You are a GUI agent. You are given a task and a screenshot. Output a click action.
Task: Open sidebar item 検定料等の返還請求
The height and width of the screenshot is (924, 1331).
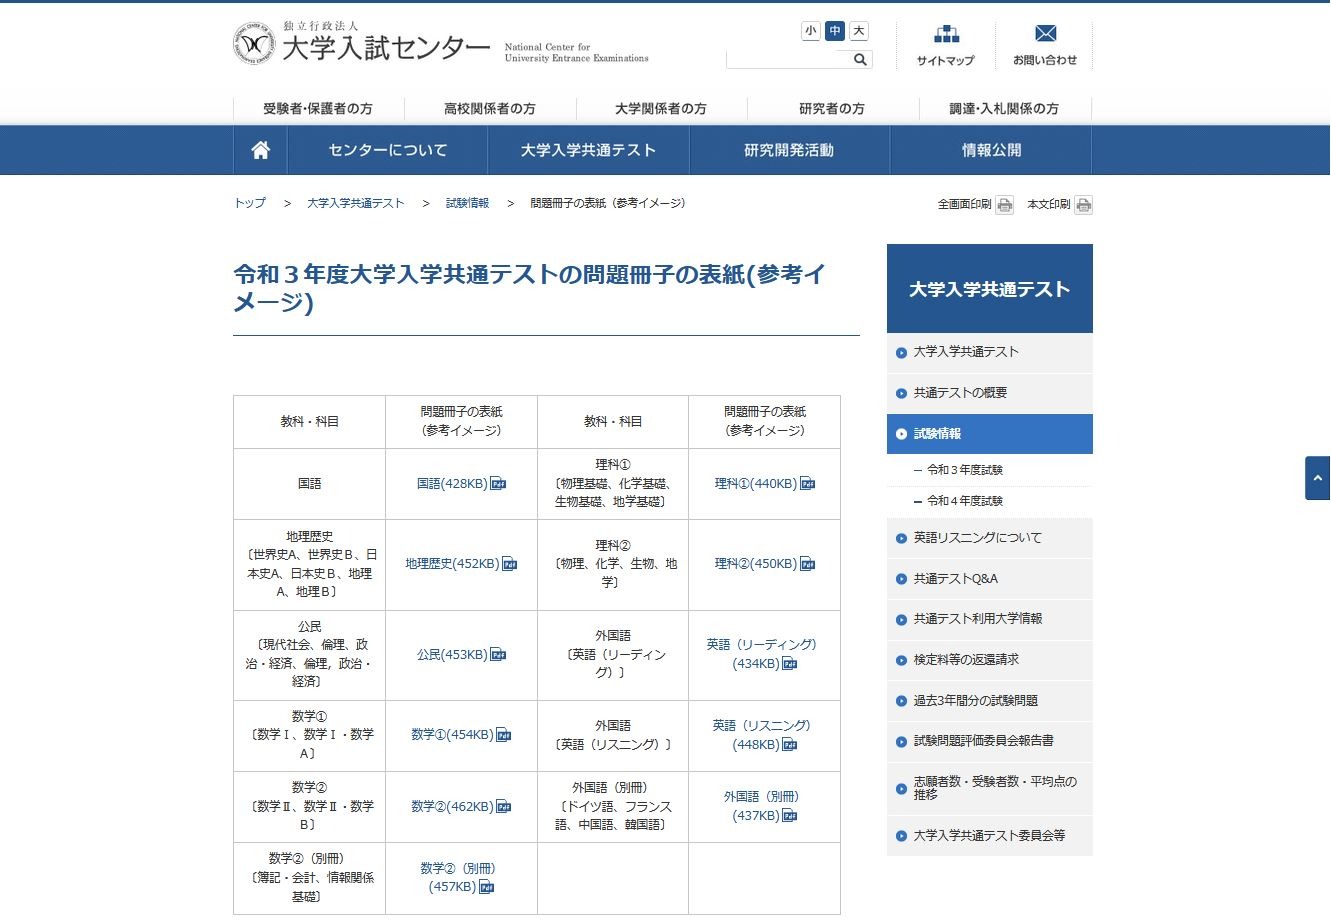pyautogui.click(x=990, y=660)
